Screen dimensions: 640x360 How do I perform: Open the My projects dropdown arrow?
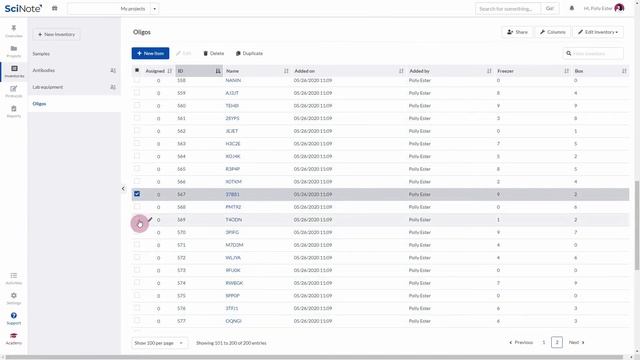[x=155, y=9]
